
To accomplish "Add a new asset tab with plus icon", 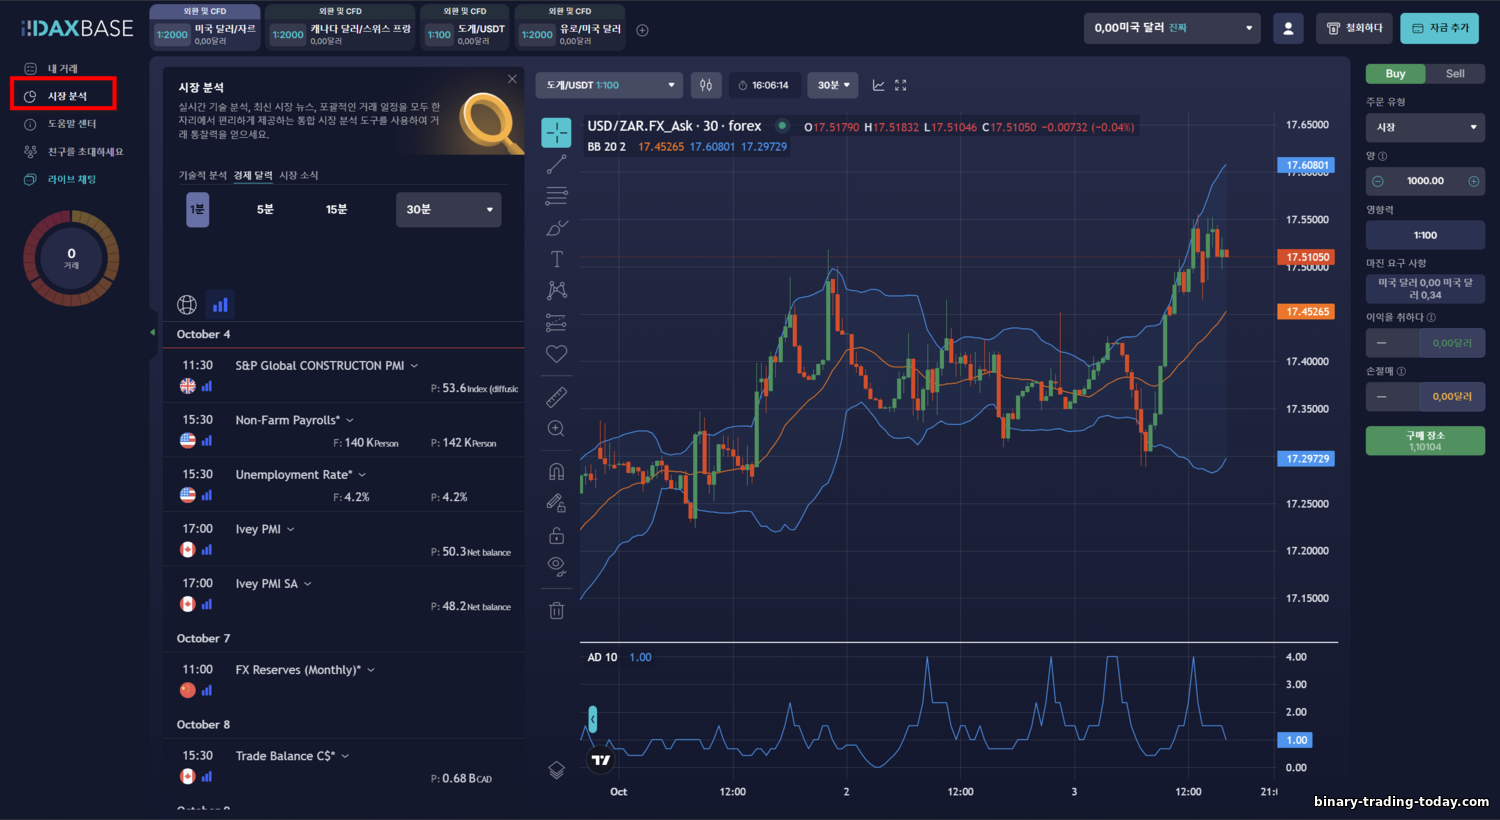I will point(642,30).
